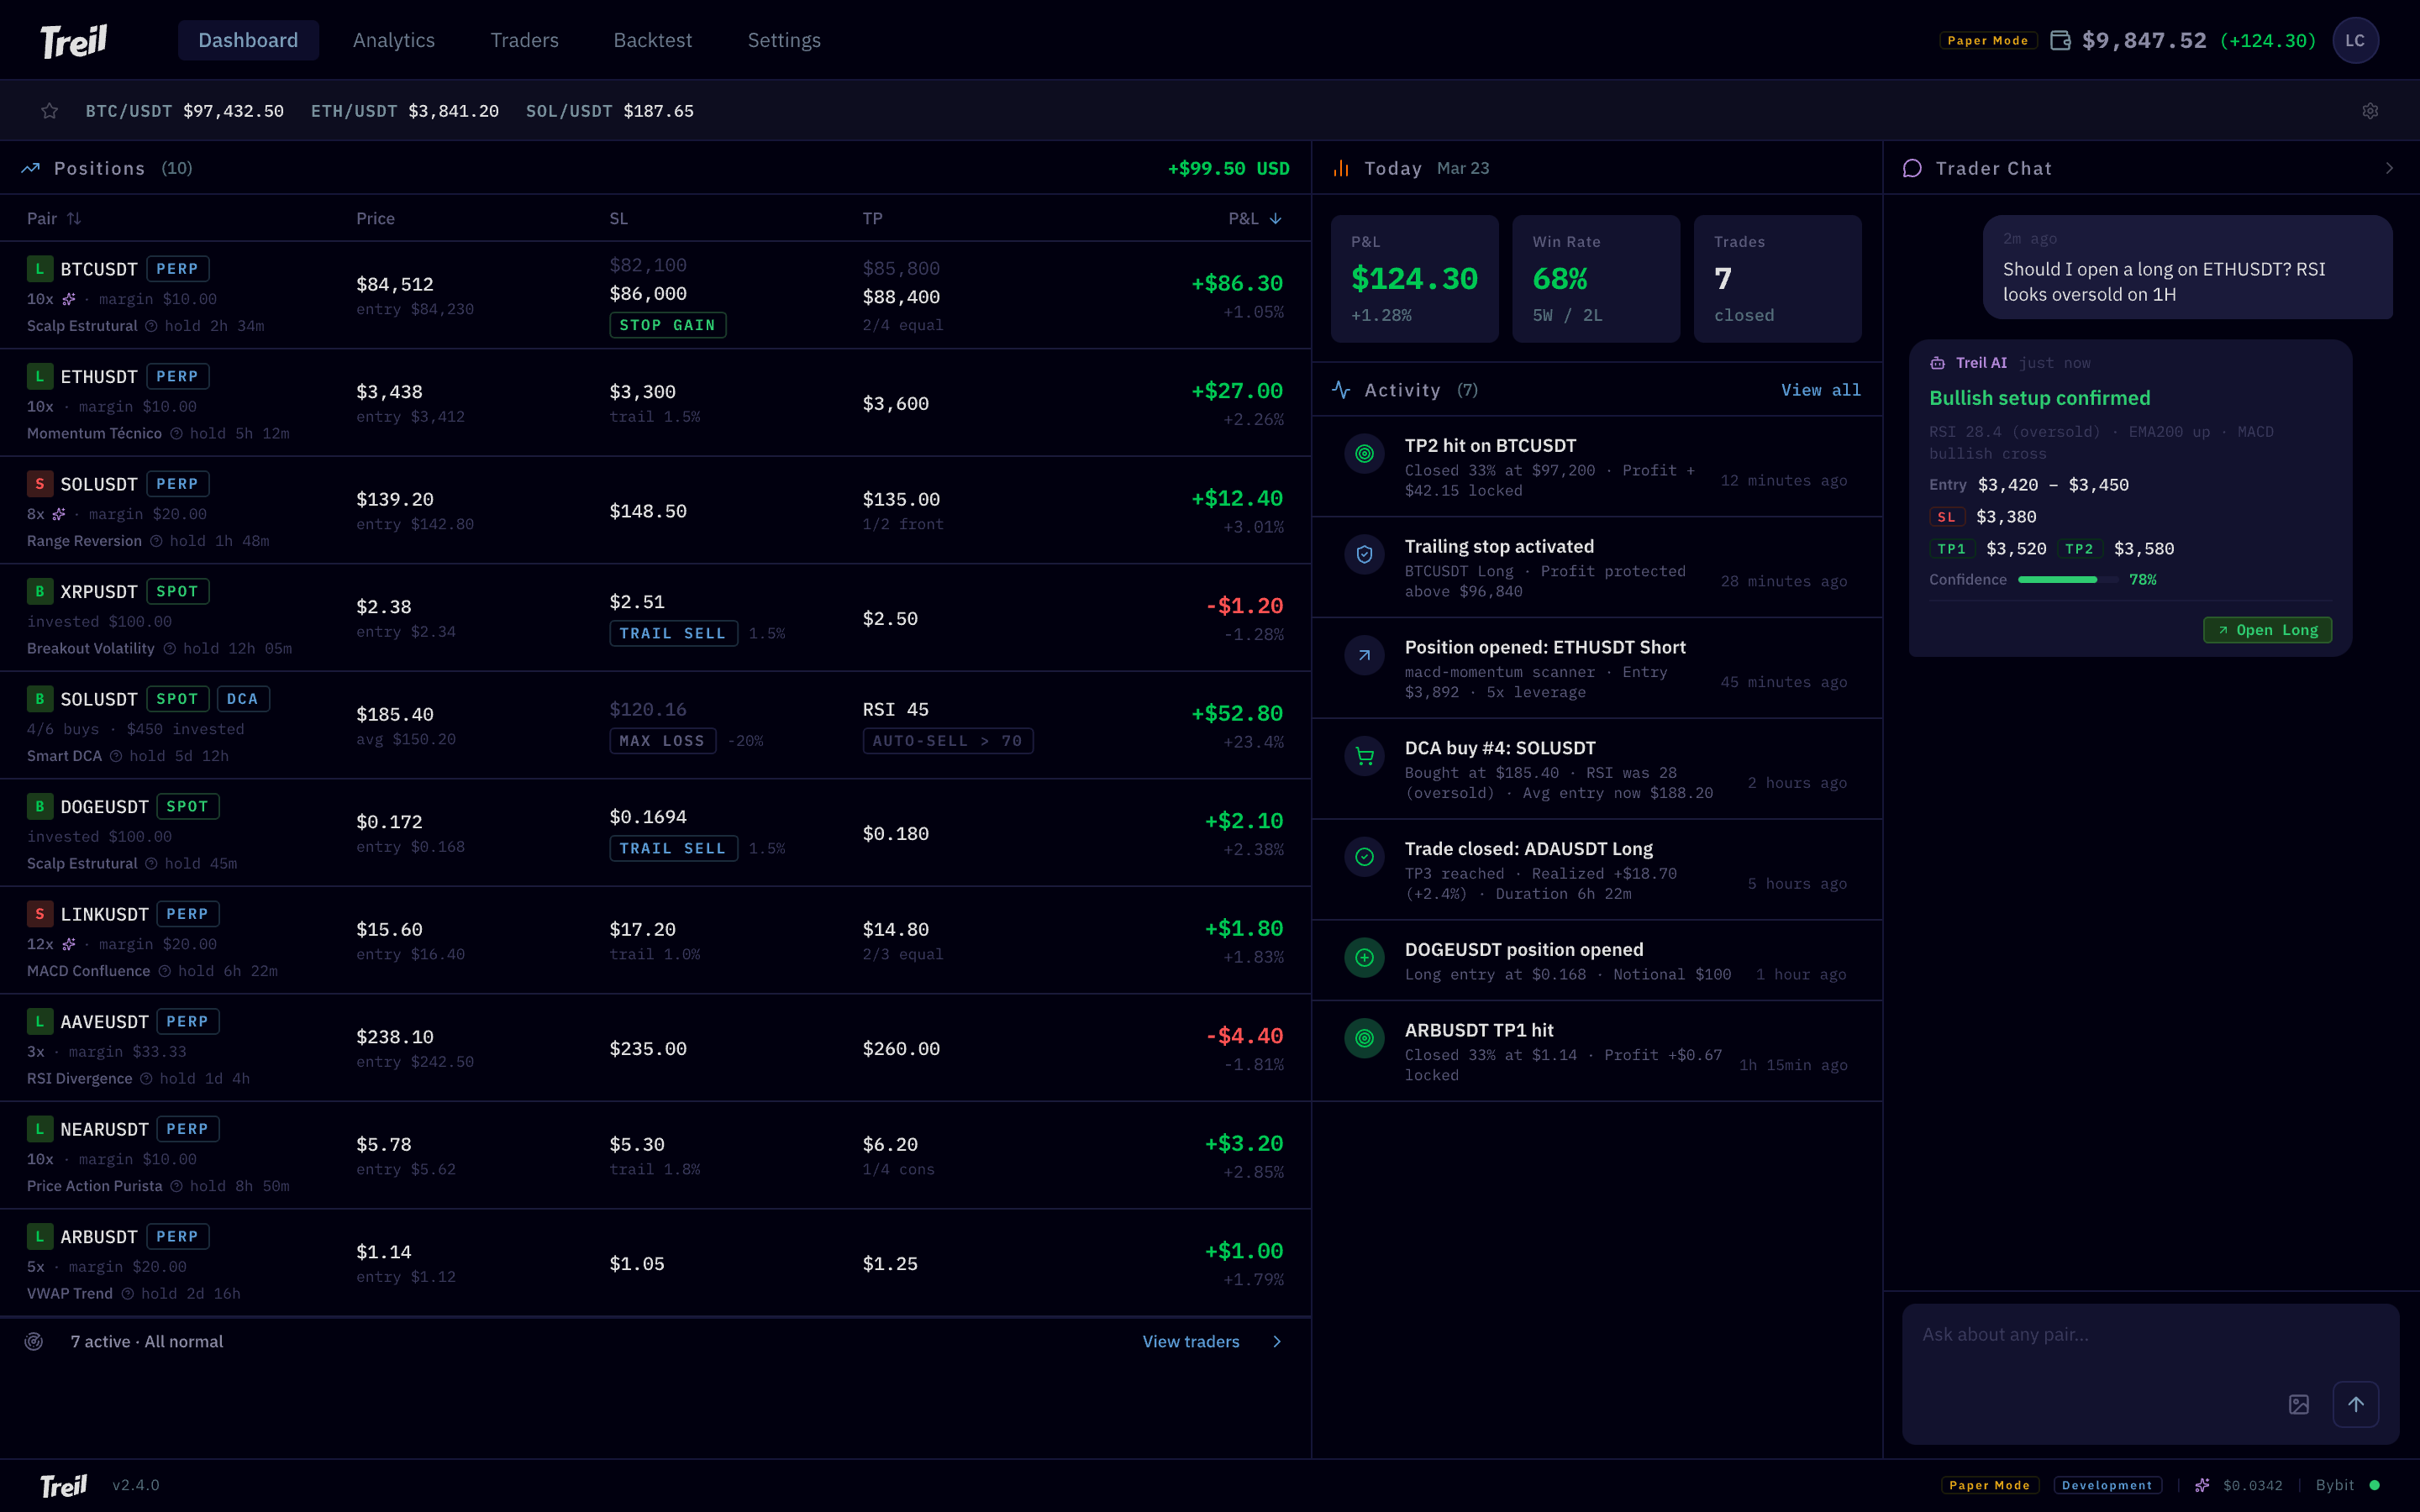Open the LC user avatar menu
2420x1512 pixels.
point(2355,40)
